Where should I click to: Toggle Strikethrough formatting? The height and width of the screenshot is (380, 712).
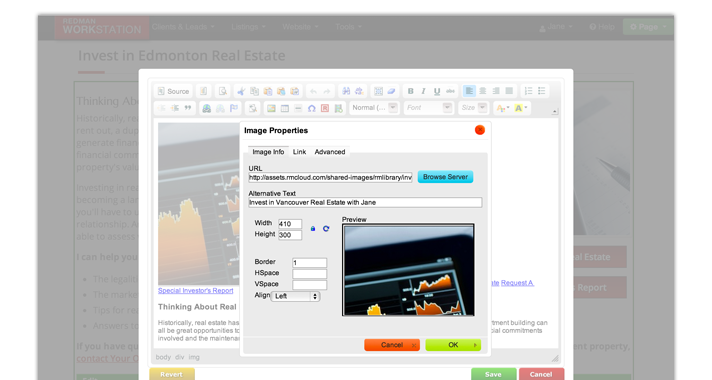coord(450,91)
